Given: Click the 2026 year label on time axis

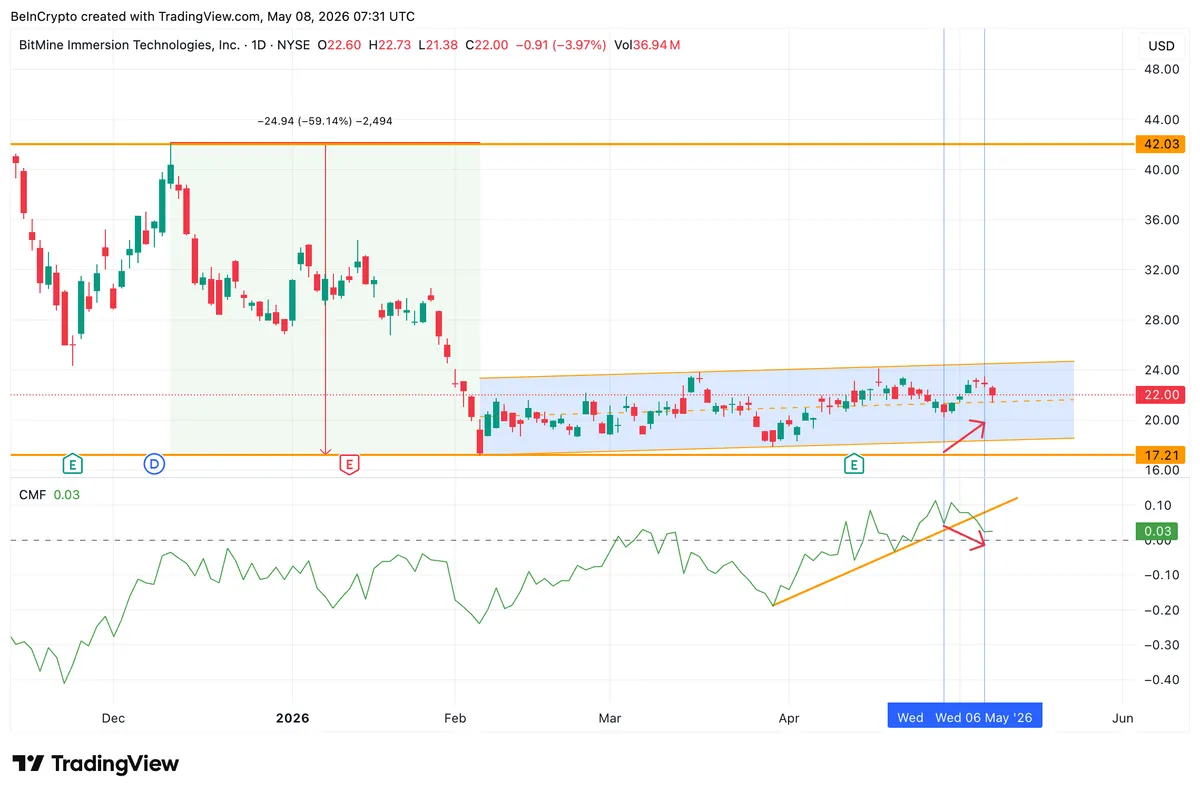Looking at the screenshot, I should [293, 718].
